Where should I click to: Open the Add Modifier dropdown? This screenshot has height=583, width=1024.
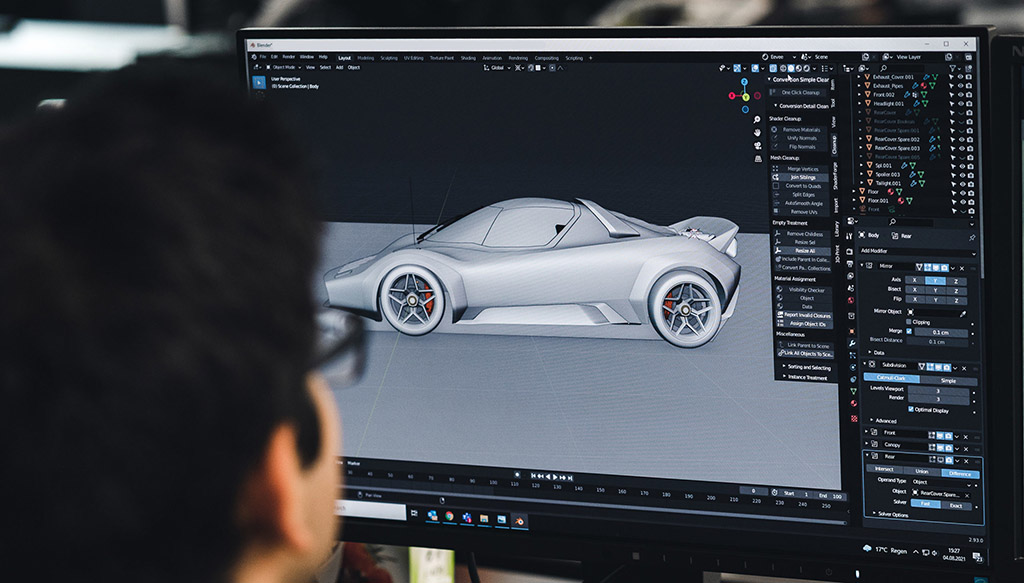tap(918, 251)
